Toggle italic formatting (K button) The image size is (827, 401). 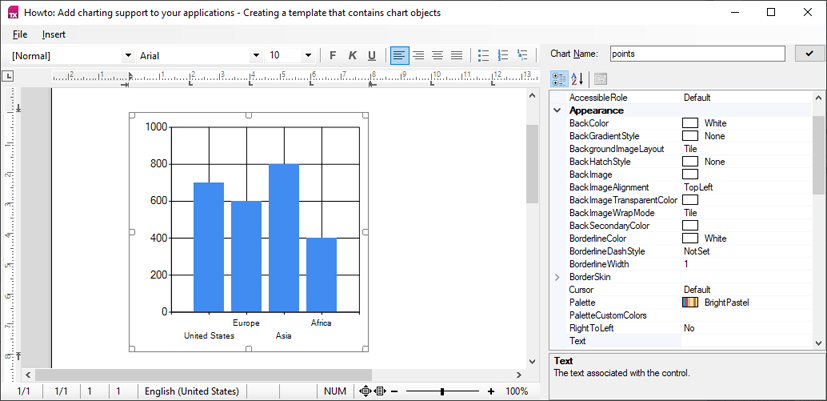[x=352, y=55]
